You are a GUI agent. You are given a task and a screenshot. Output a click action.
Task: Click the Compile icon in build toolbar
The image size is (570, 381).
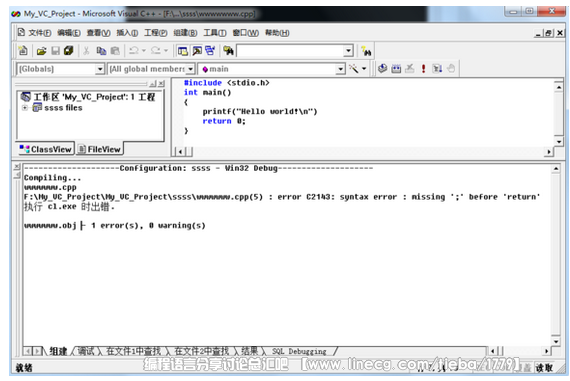tap(382, 68)
